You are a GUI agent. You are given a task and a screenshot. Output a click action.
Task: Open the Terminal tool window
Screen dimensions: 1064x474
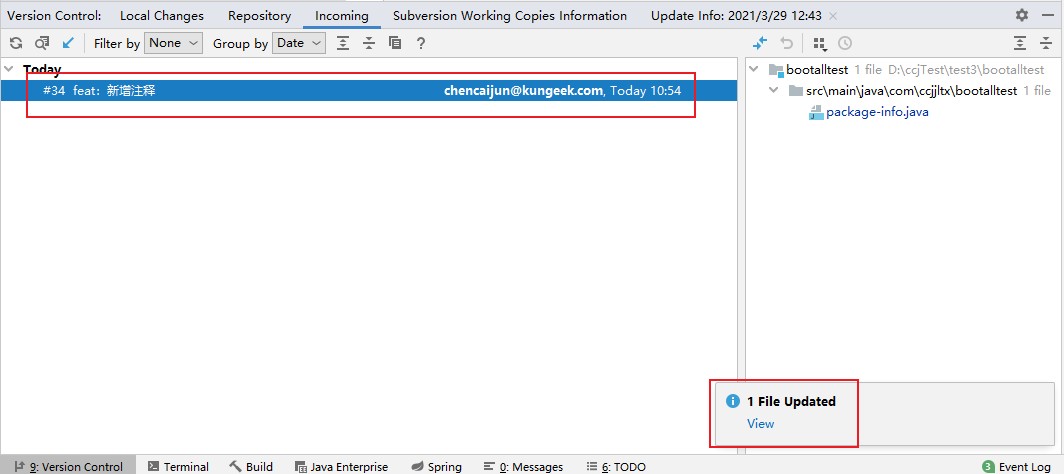178,466
